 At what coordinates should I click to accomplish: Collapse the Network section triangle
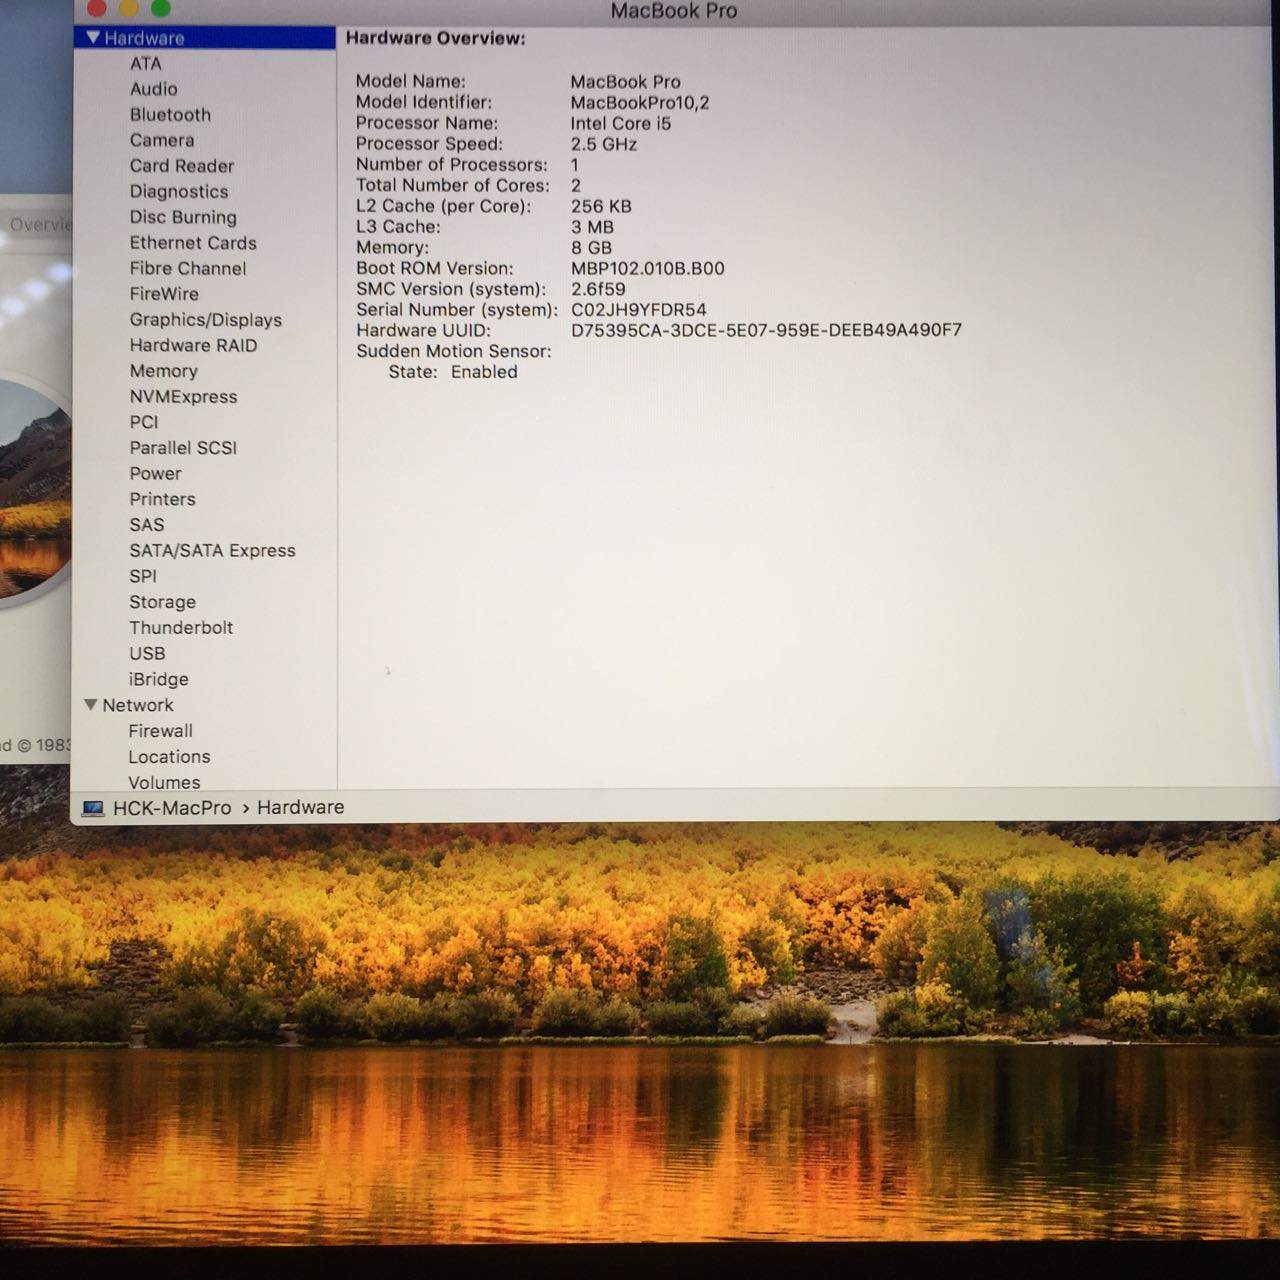pos(91,705)
